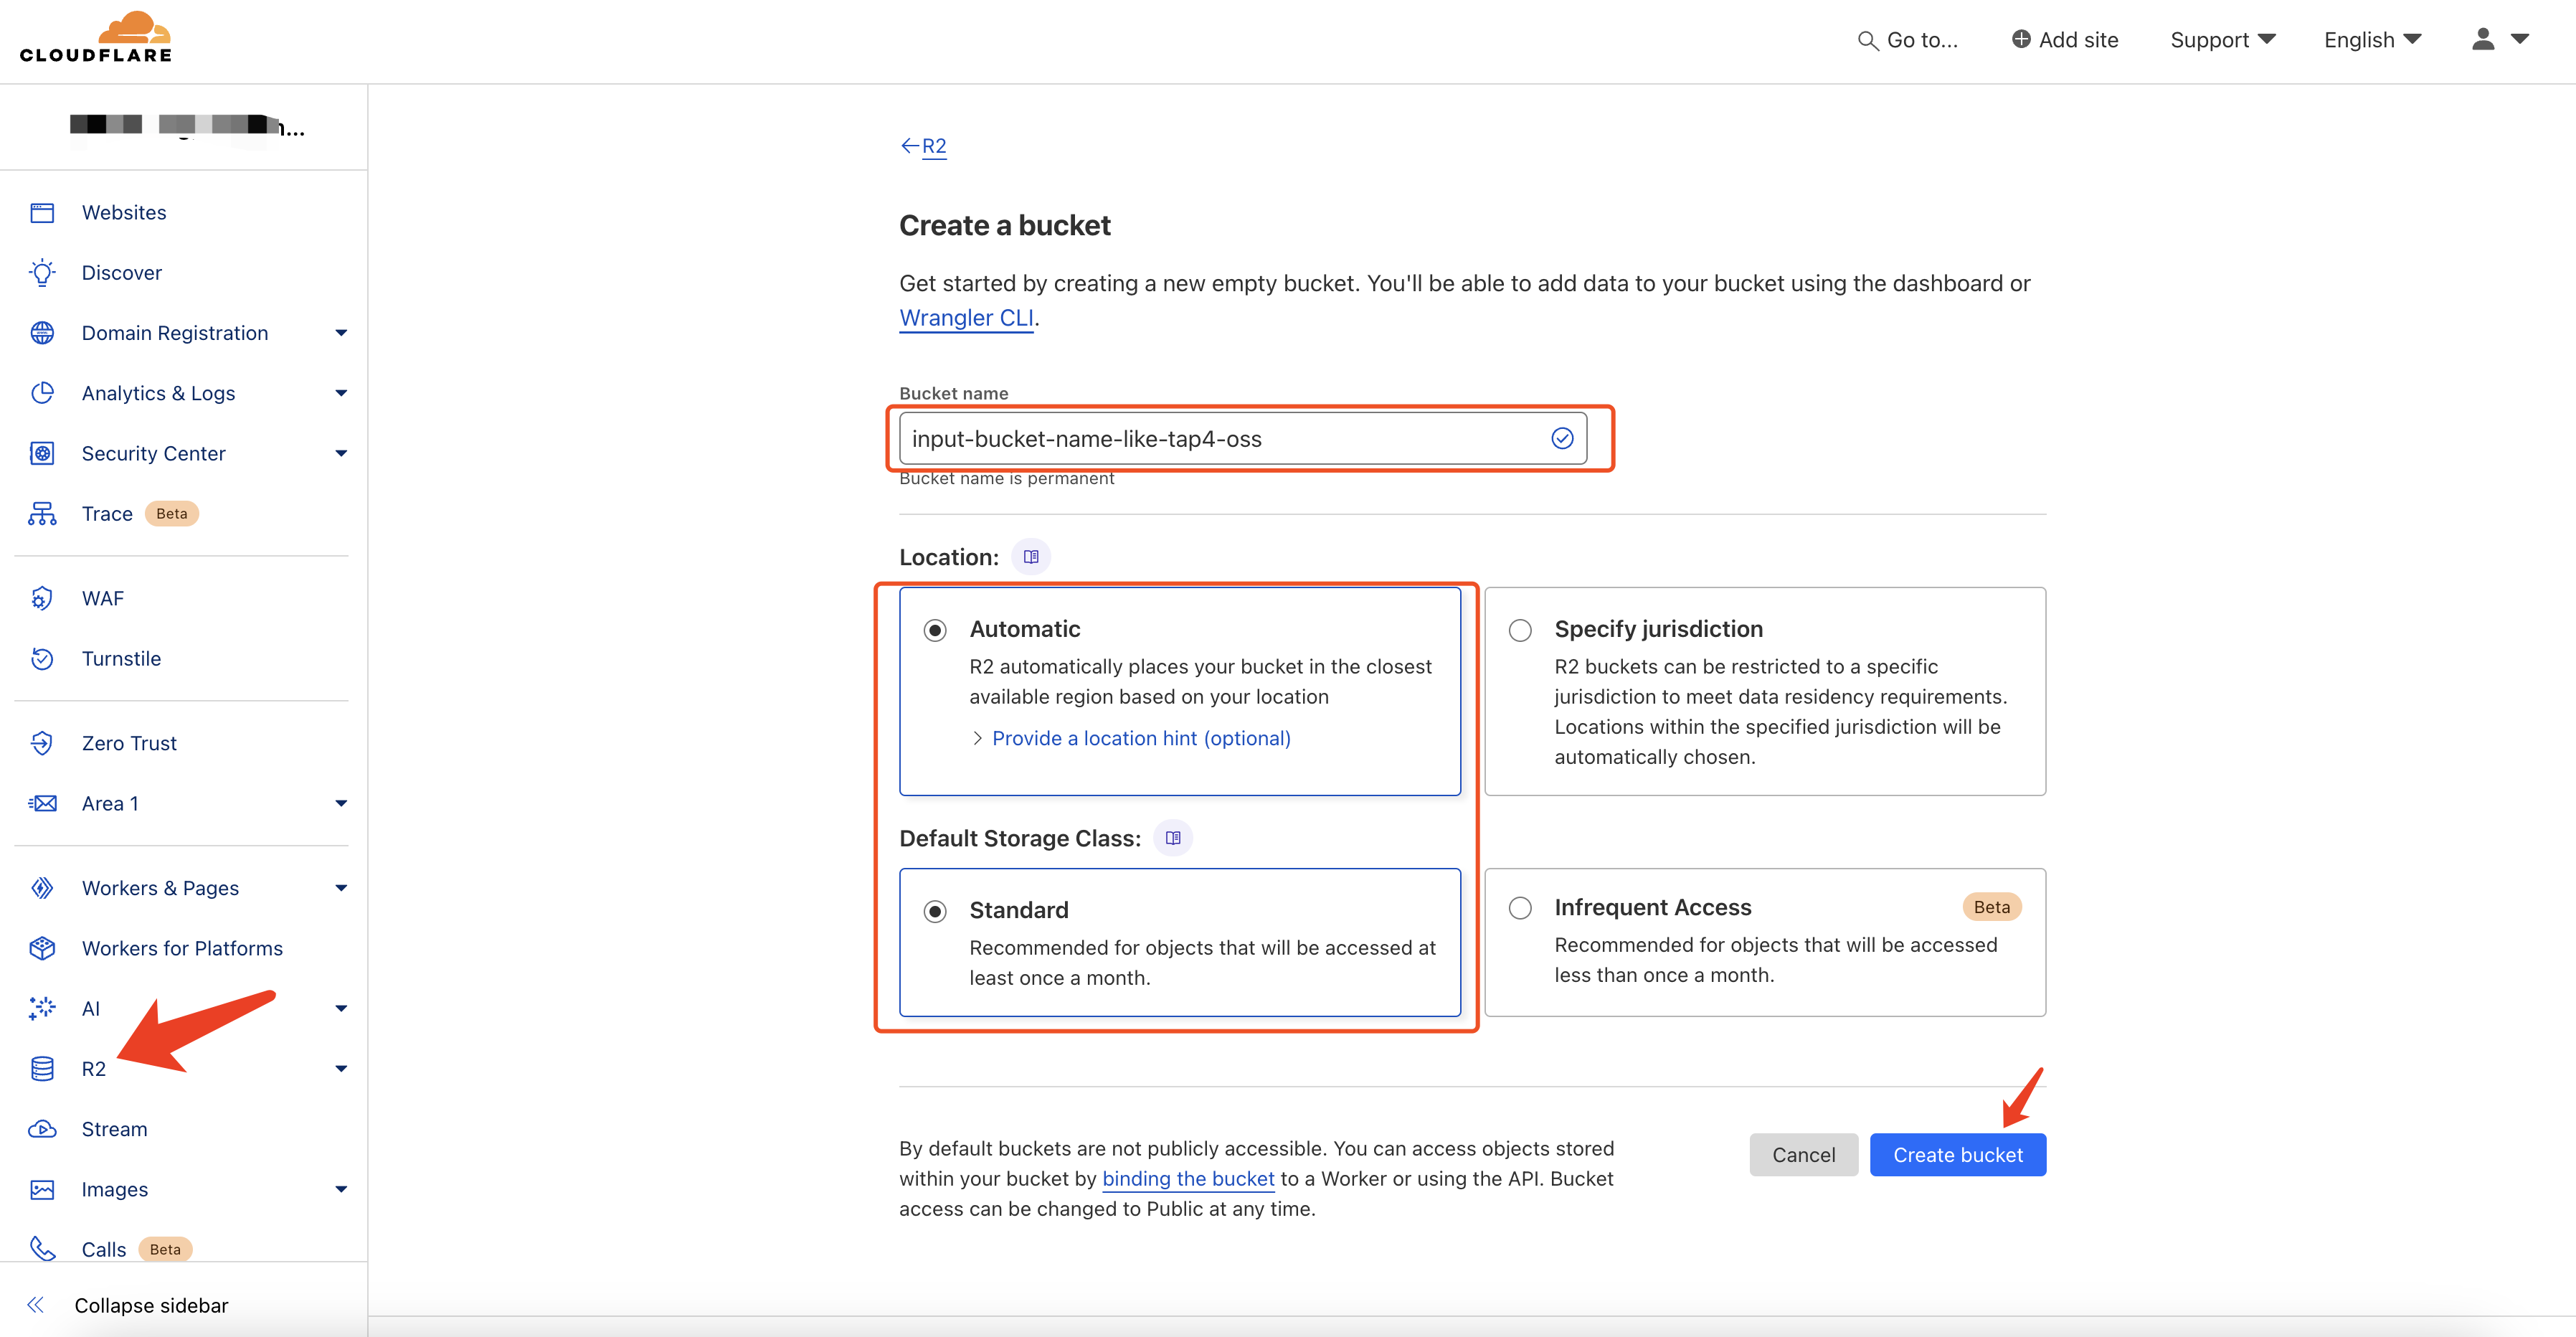Click the Turnstile sidebar icon
Image resolution: width=2576 pixels, height=1337 pixels.
(42, 659)
